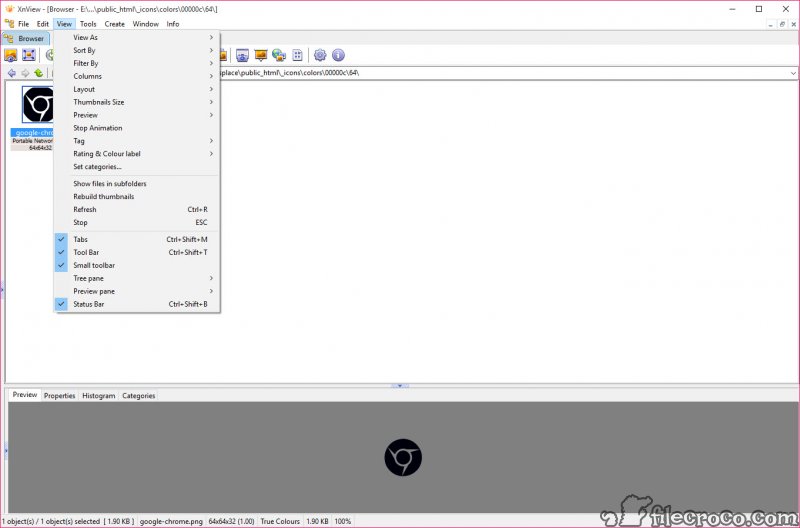Open the address path dropdown arrow
800x528 pixels.
pos(792,73)
